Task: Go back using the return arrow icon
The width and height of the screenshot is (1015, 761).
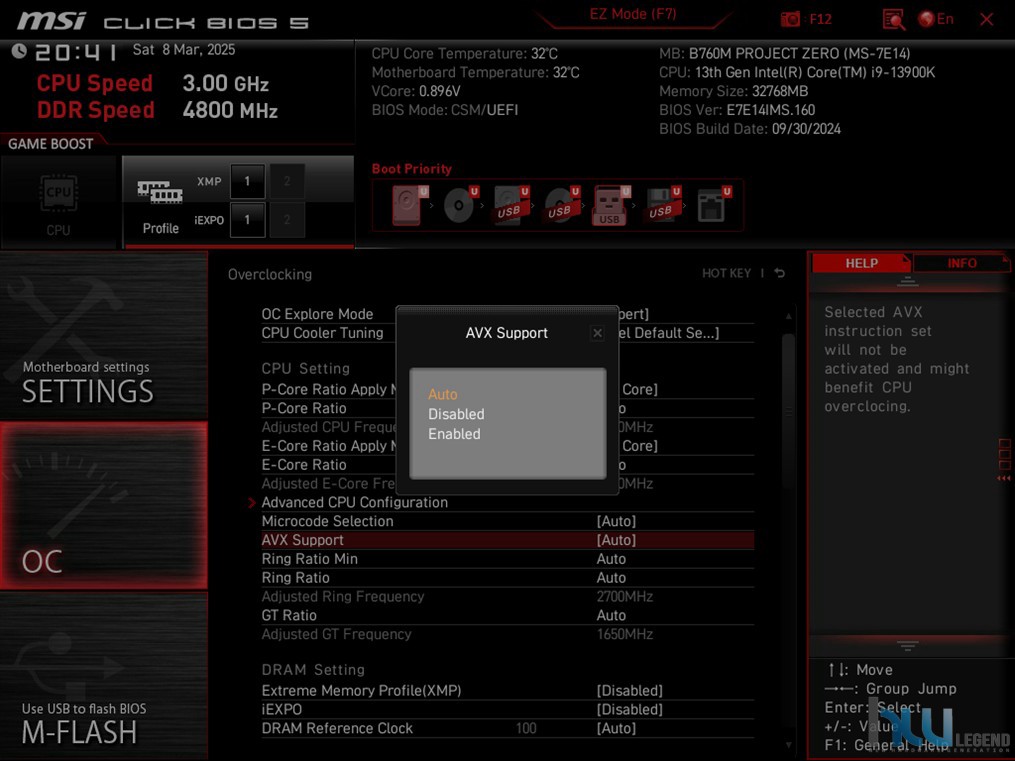Action: (780, 273)
